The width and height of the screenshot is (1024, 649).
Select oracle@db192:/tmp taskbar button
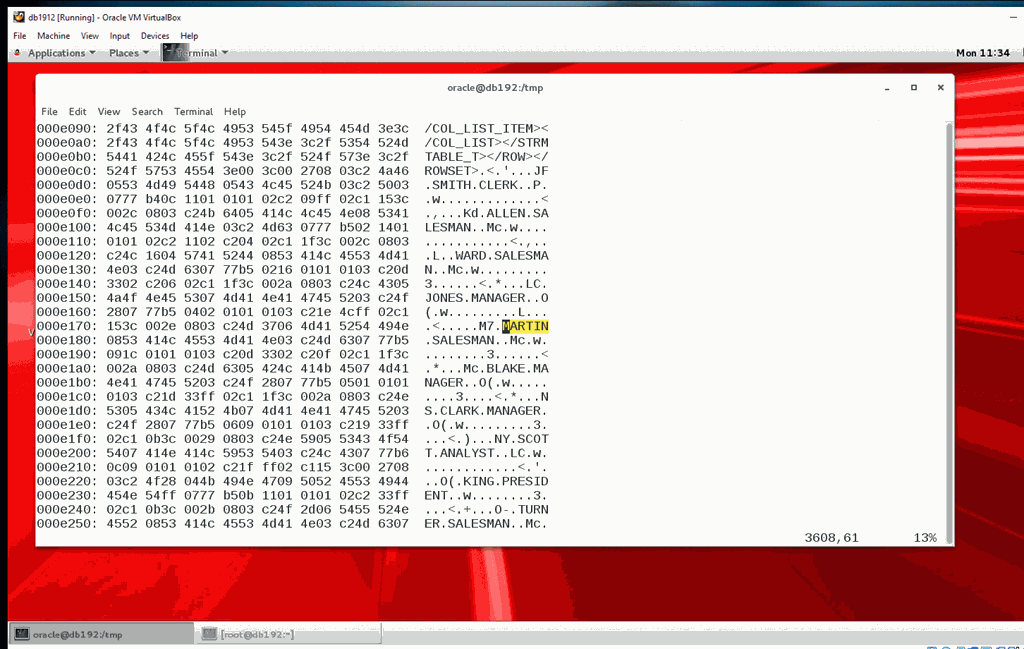coord(101,634)
